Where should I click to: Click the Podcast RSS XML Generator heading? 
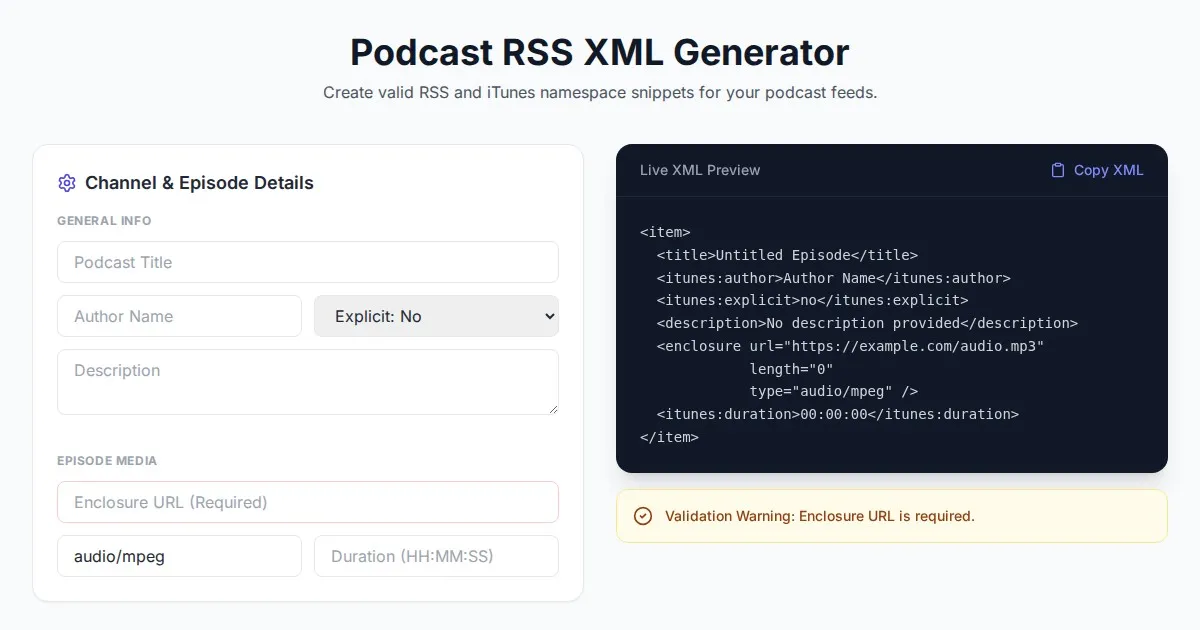(600, 52)
